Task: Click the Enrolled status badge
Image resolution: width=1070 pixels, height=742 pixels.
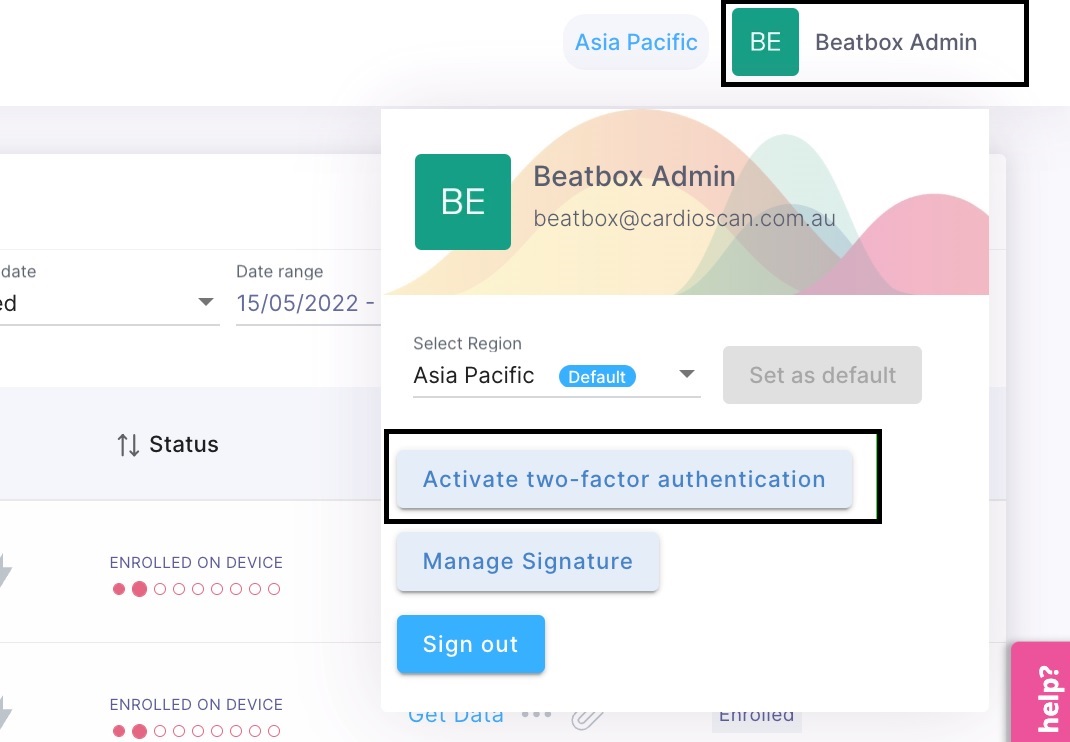Action: click(x=756, y=714)
